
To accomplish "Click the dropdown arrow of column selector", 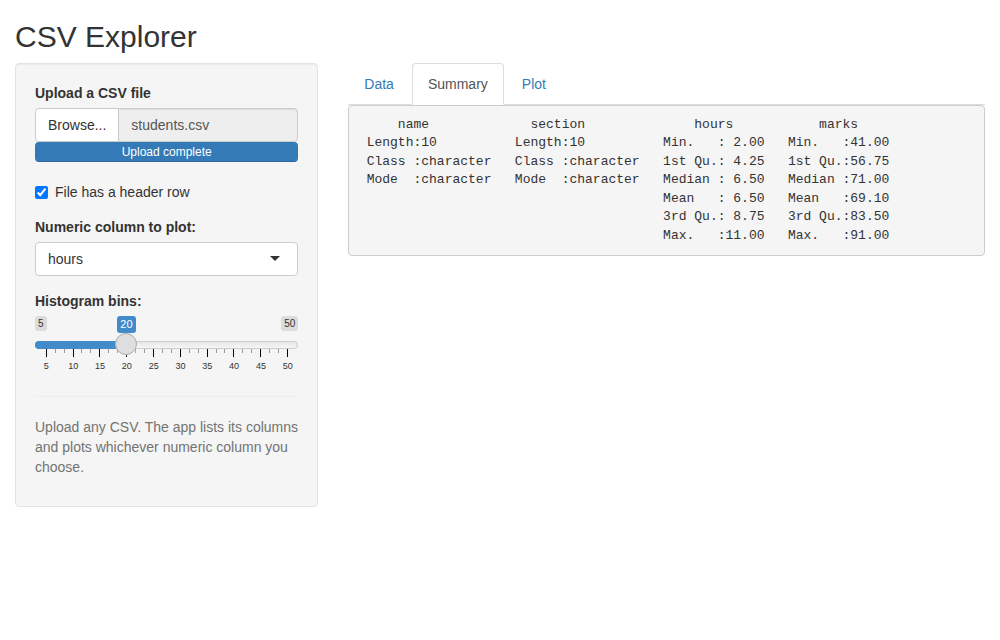I will coord(275,259).
